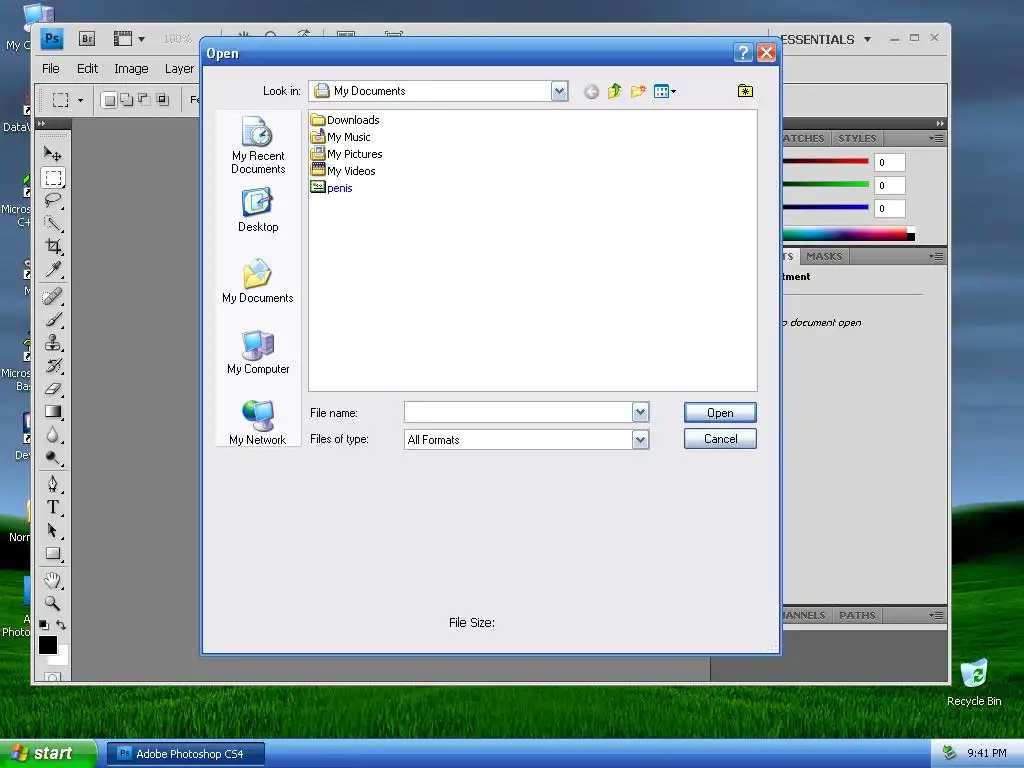Select the Pen tool
The height and width of the screenshot is (768, 1024).
pos(52,484)
